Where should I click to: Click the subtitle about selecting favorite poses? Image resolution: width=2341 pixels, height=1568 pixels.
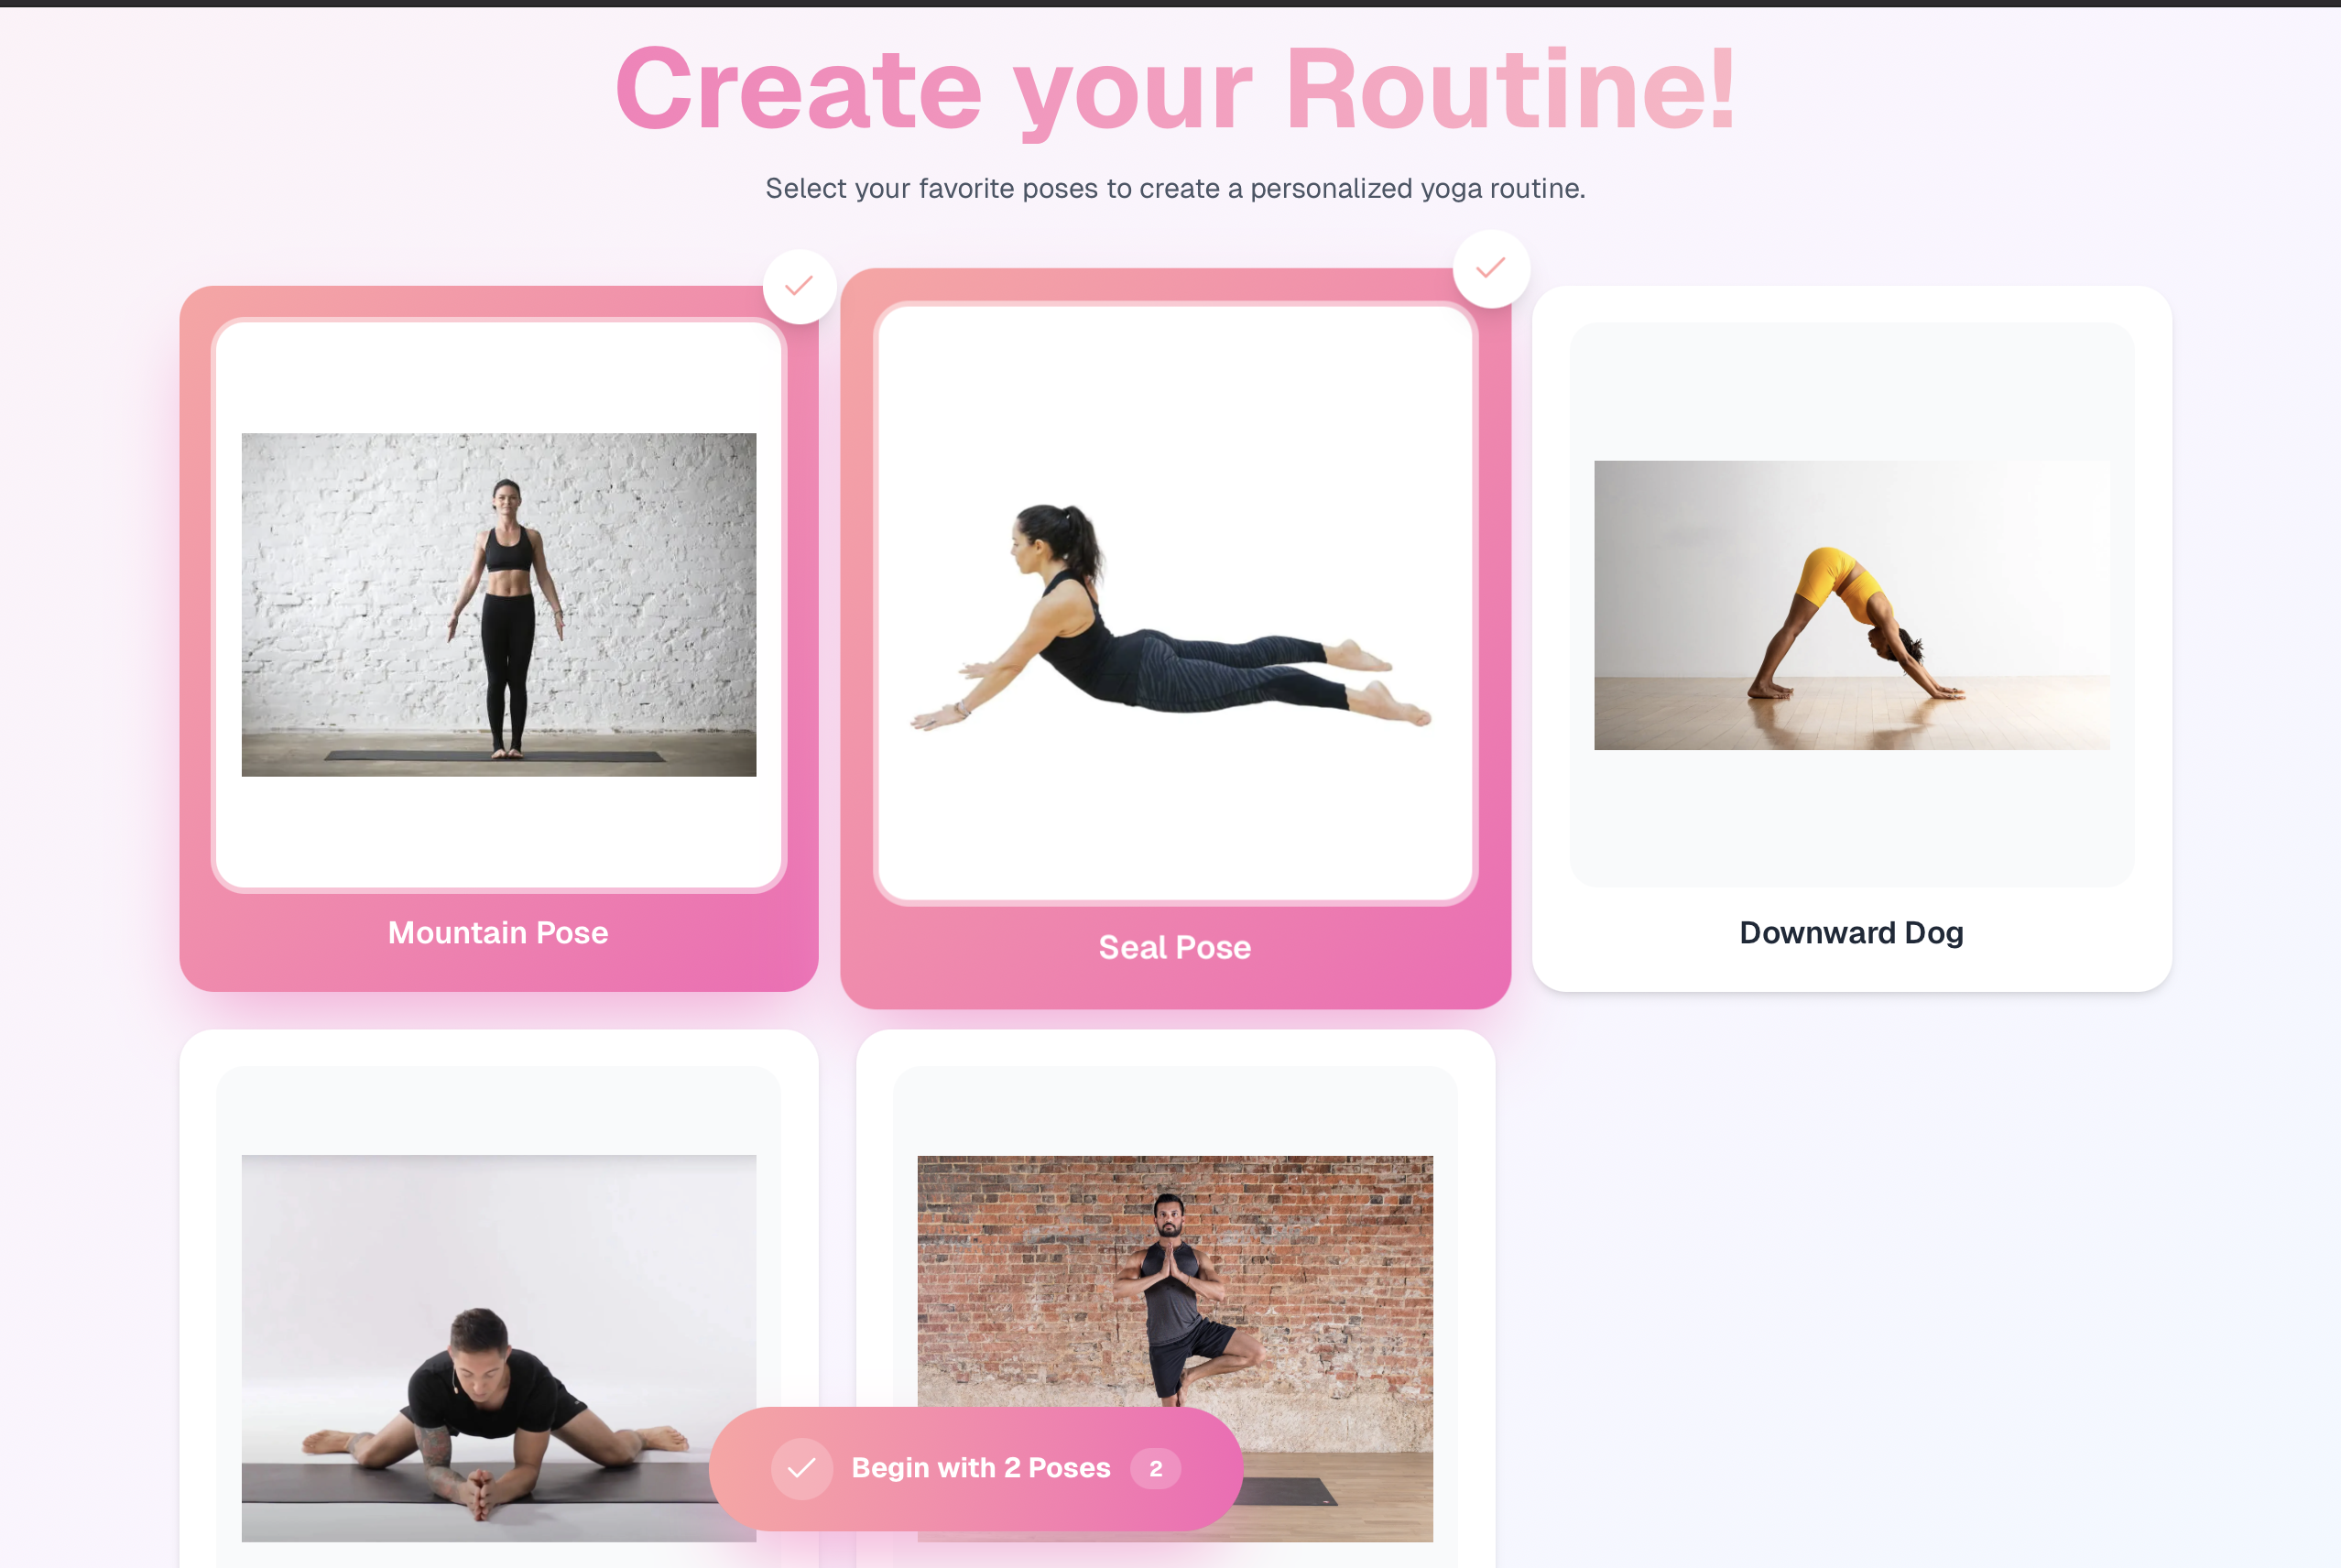click(1175, 188)
